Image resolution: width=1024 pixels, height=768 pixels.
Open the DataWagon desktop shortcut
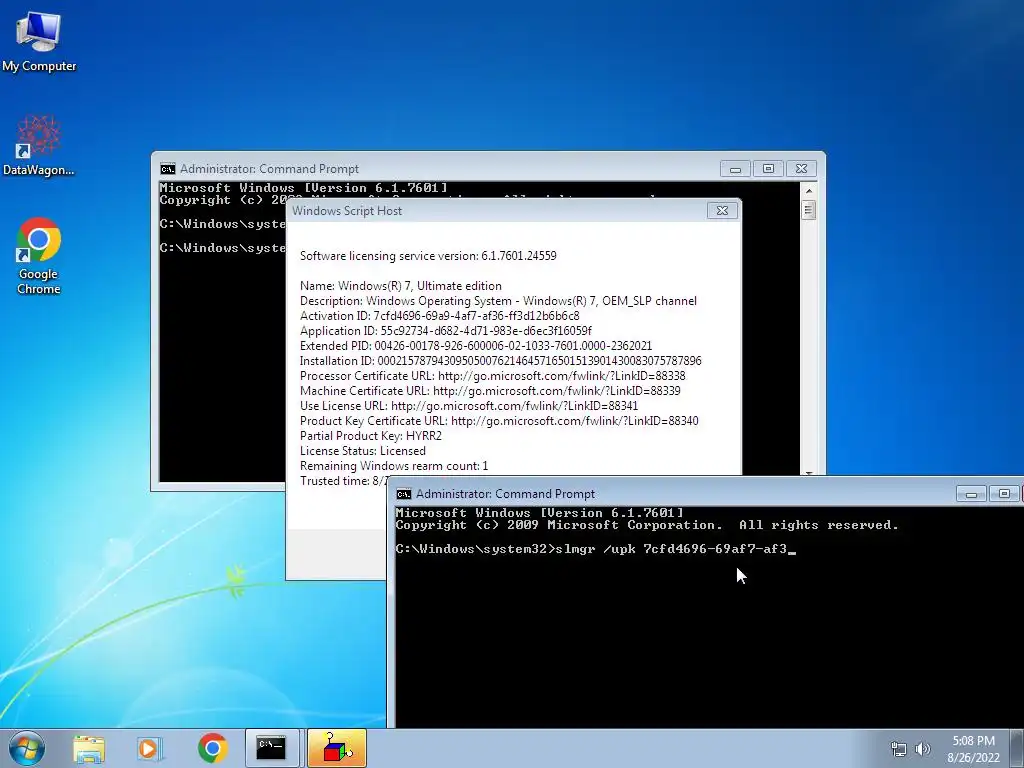(x=39, y=145)
